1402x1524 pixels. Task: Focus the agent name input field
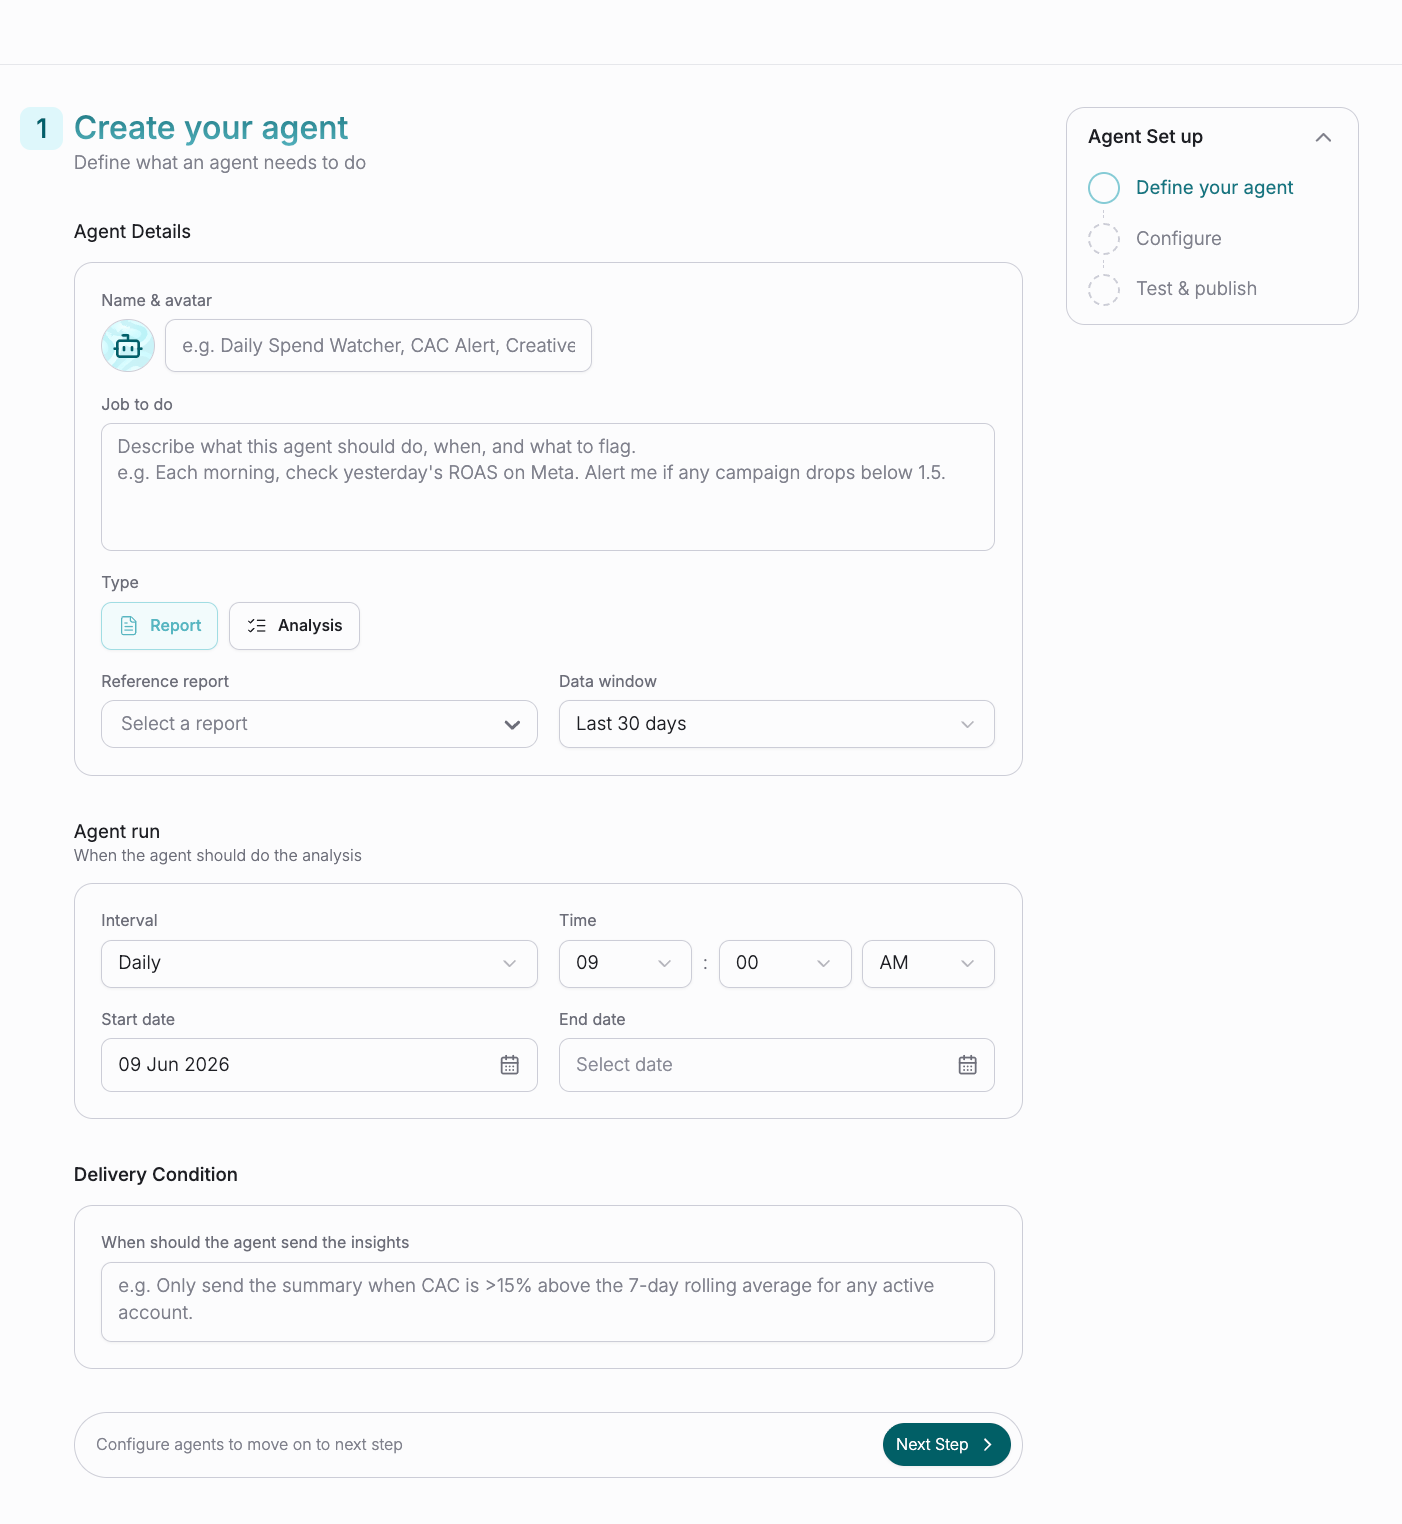pos(378,346)
